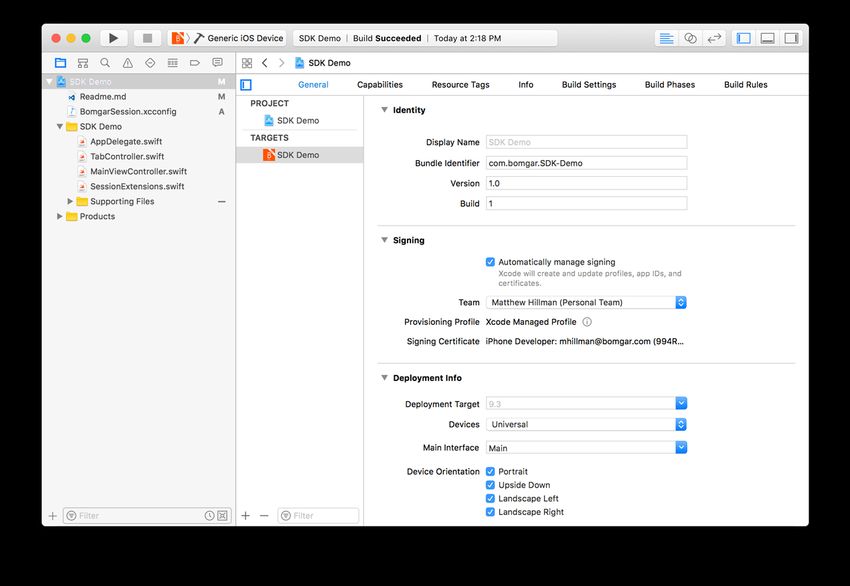Open the SDK Demo scheme selector icon
850x586 pixels.
coord(177,38)
